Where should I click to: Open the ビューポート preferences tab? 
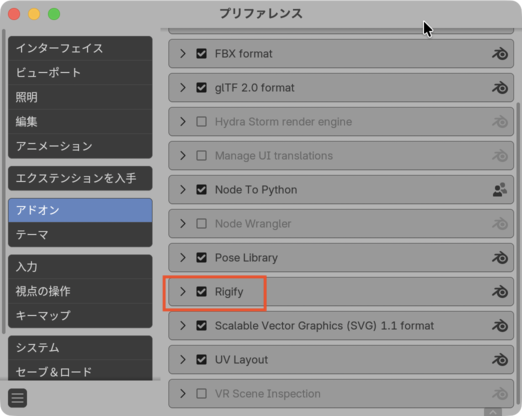[x=80, y=73]
